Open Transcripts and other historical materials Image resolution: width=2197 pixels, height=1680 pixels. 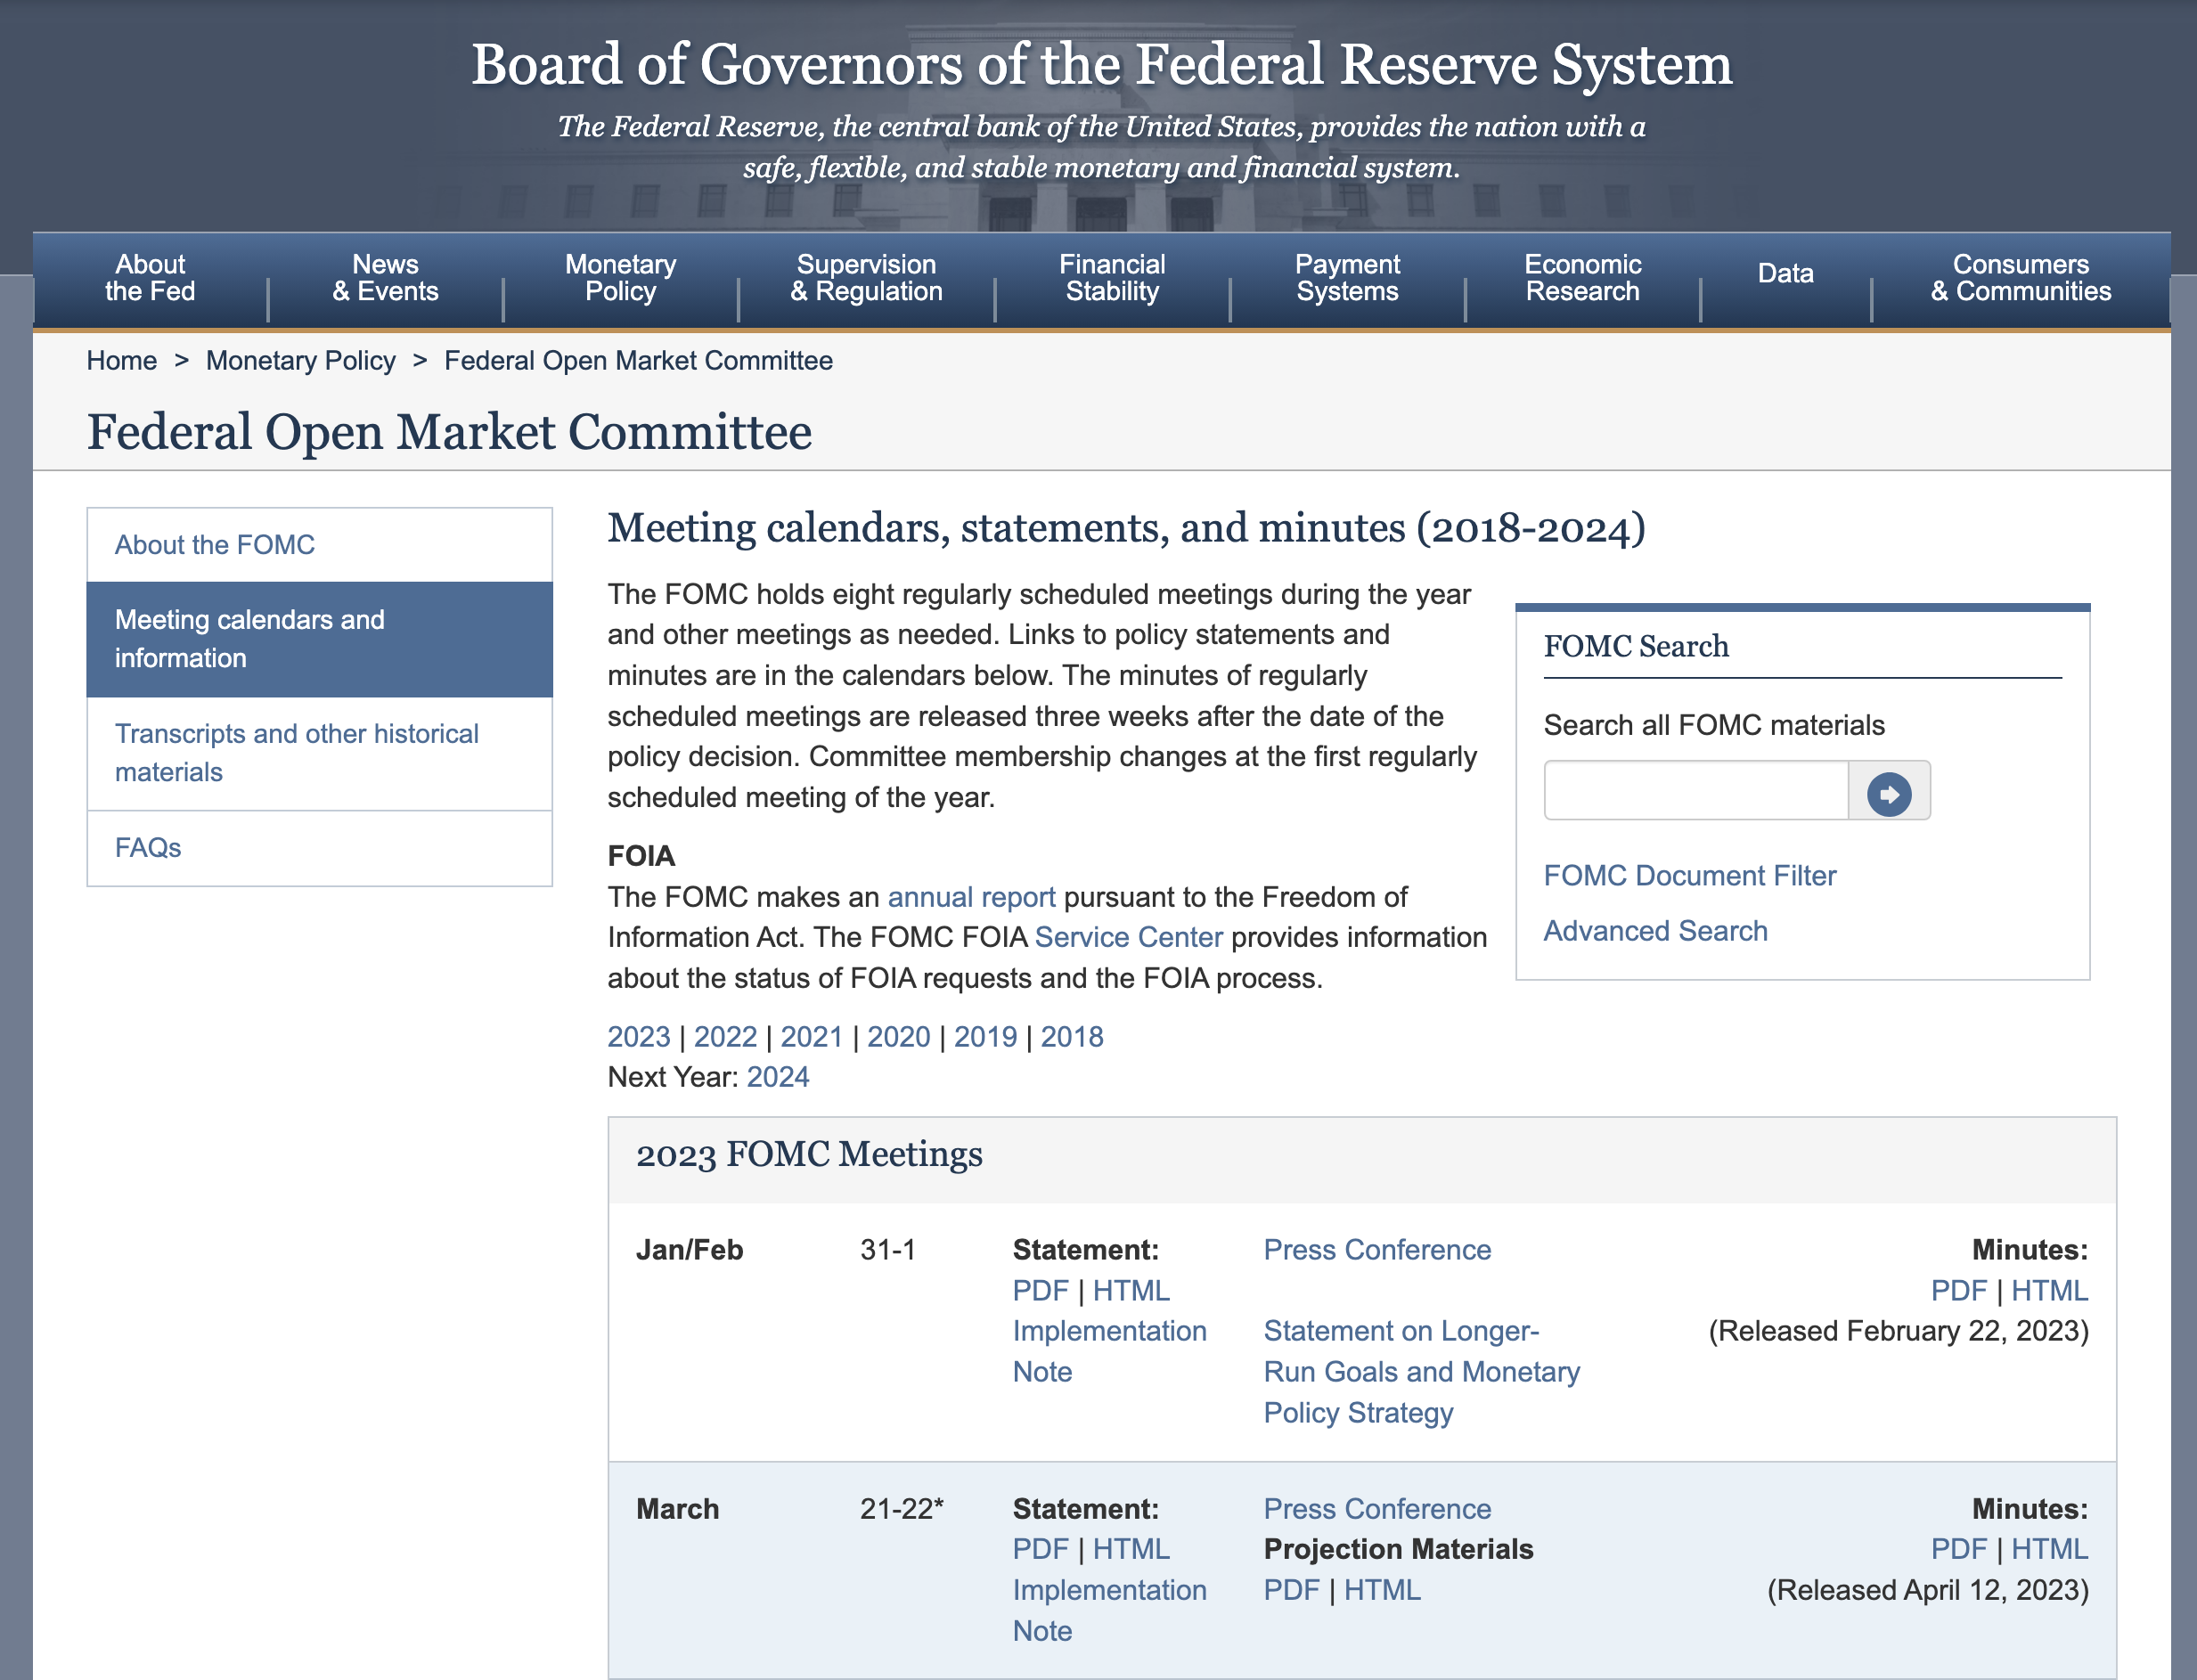(x=320, y=753)
